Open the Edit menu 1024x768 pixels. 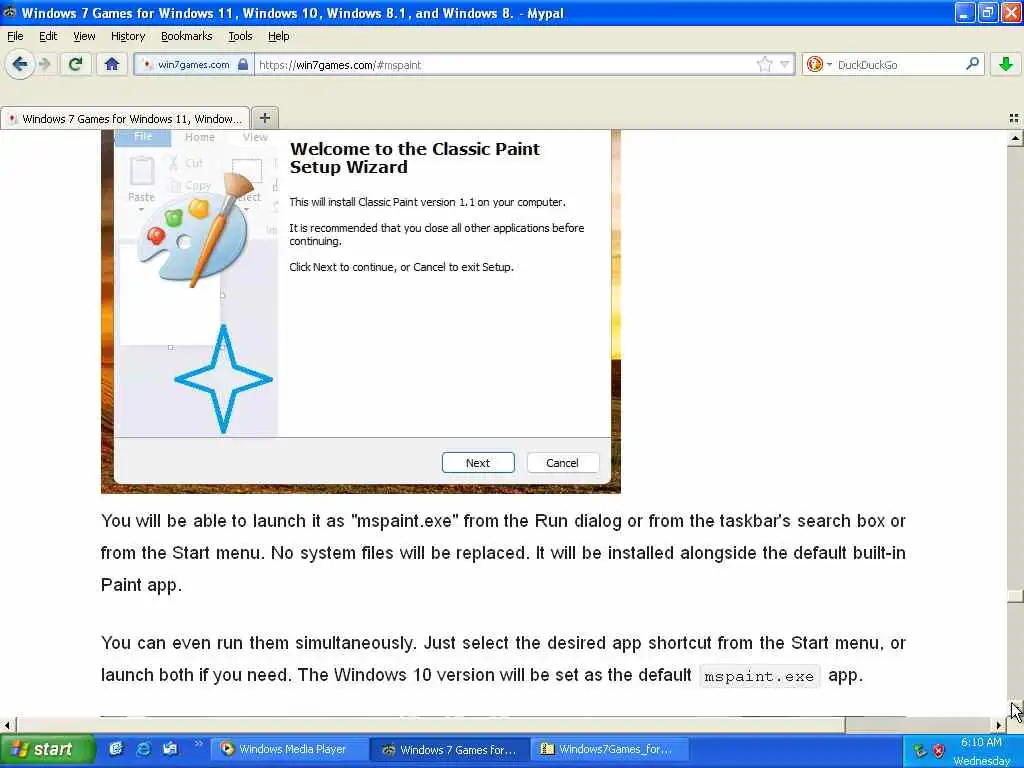pyautogui.click(x=48, y=36)
